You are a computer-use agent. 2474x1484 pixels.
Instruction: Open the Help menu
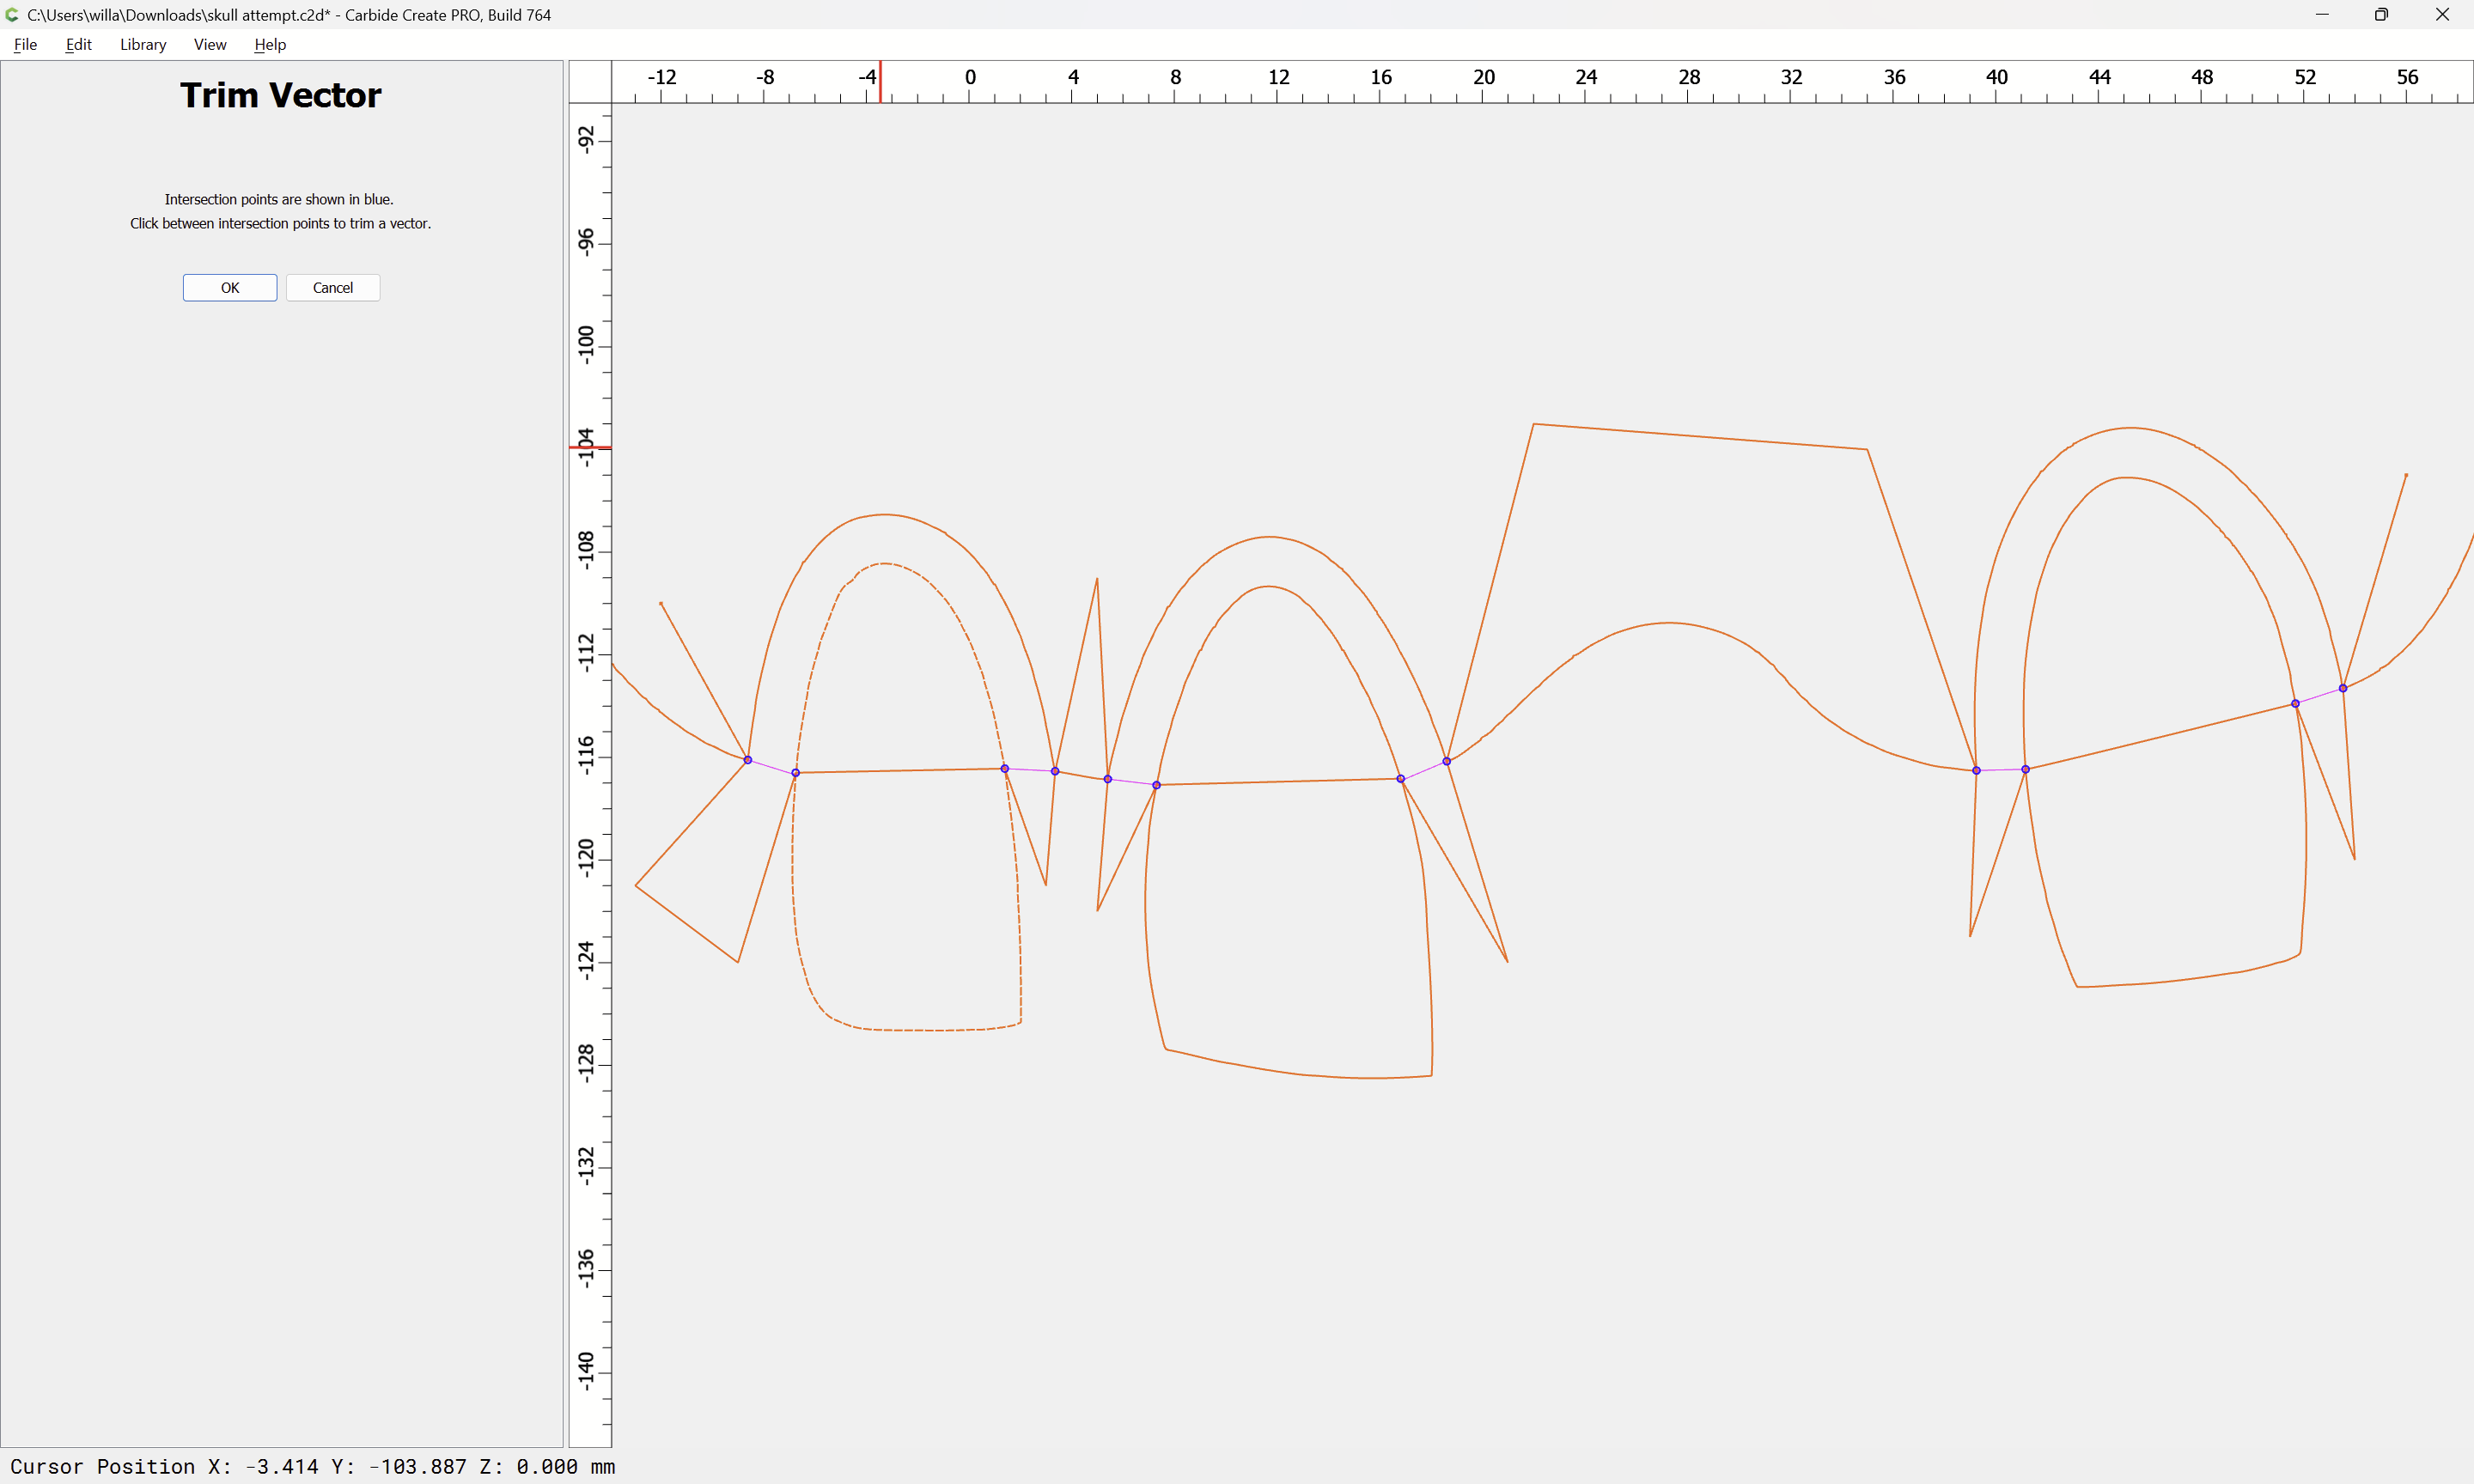click(x=269, y=44)
